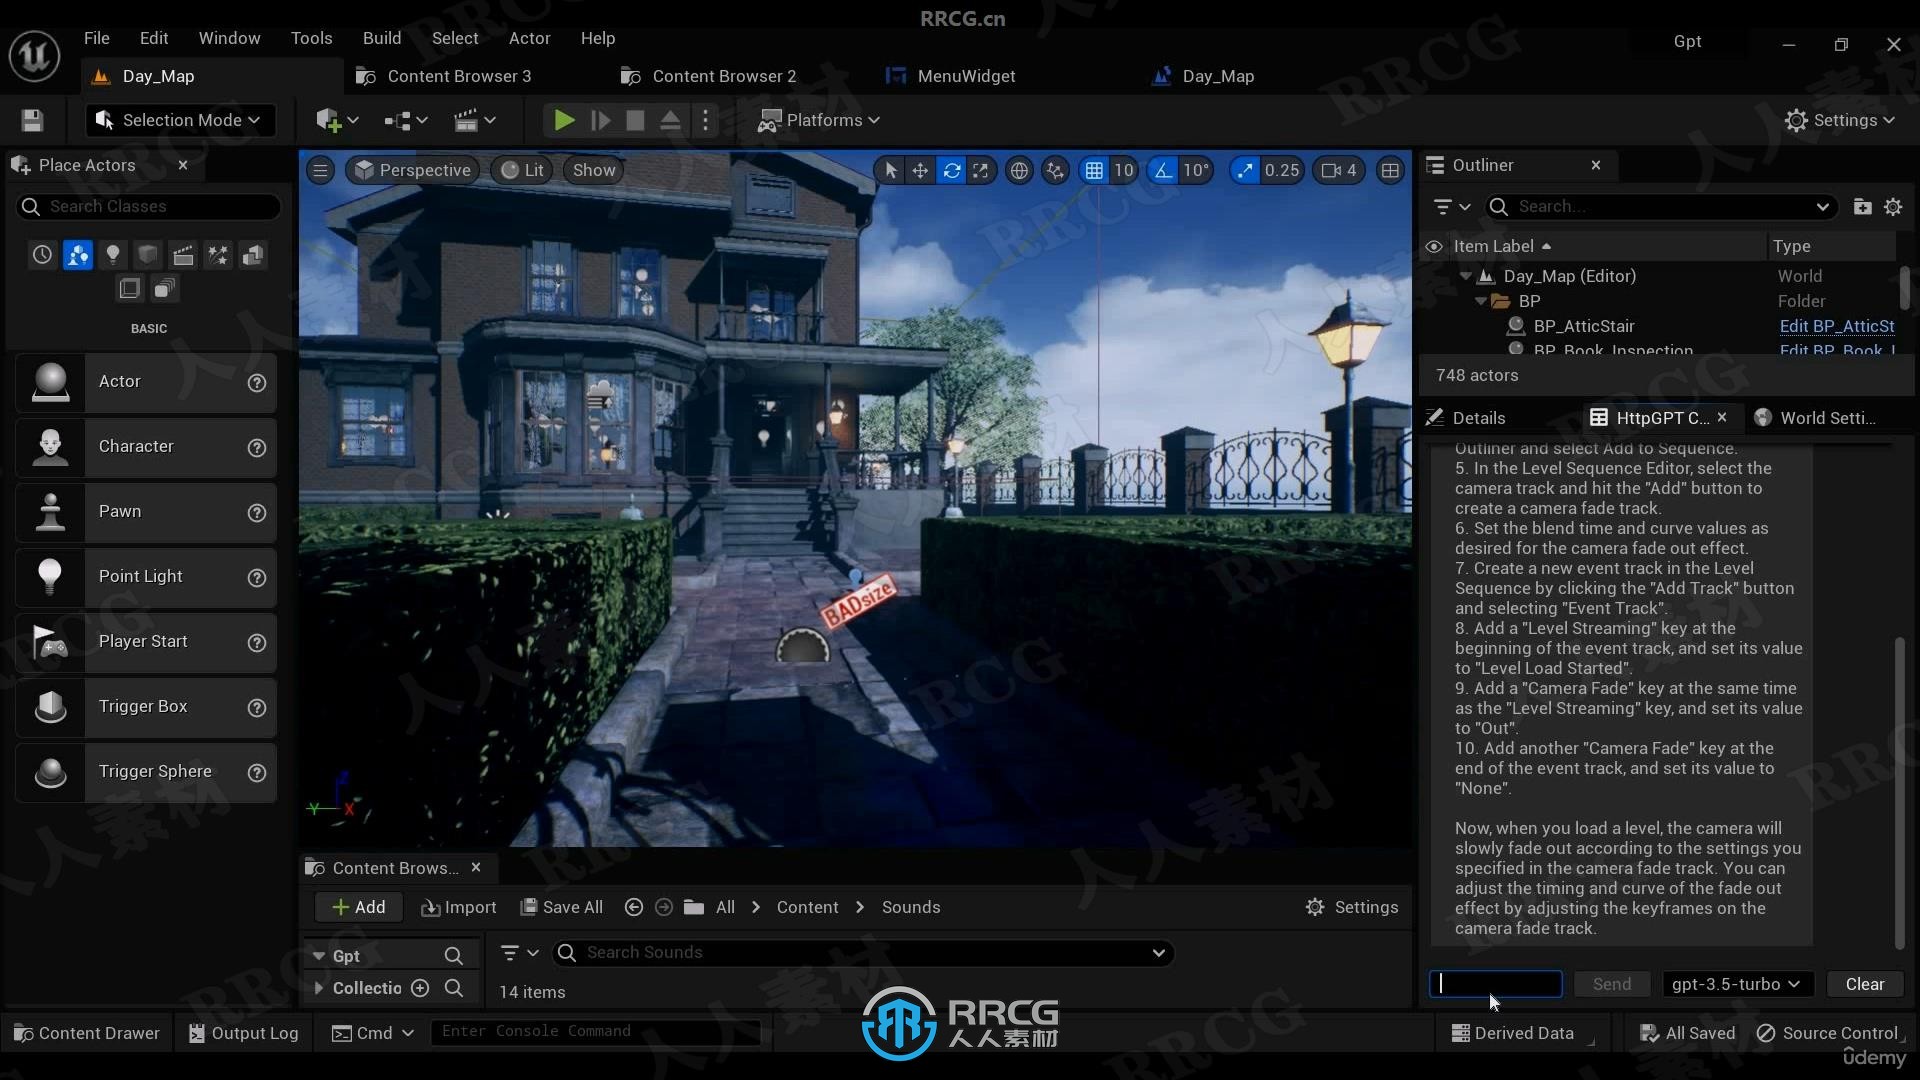Image resolution: width=1920 pixels, height=1080 pixels.
Task: Open editor Settings dropdown top right
Action: (1840, 120)
